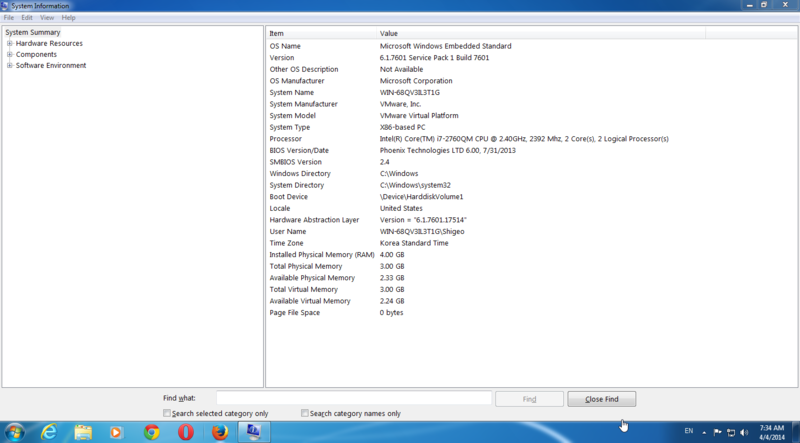This screenshot has height=443, width=800.
Task: Click the Intel Core i7-2760QM processor value
Action: point(524,139)
